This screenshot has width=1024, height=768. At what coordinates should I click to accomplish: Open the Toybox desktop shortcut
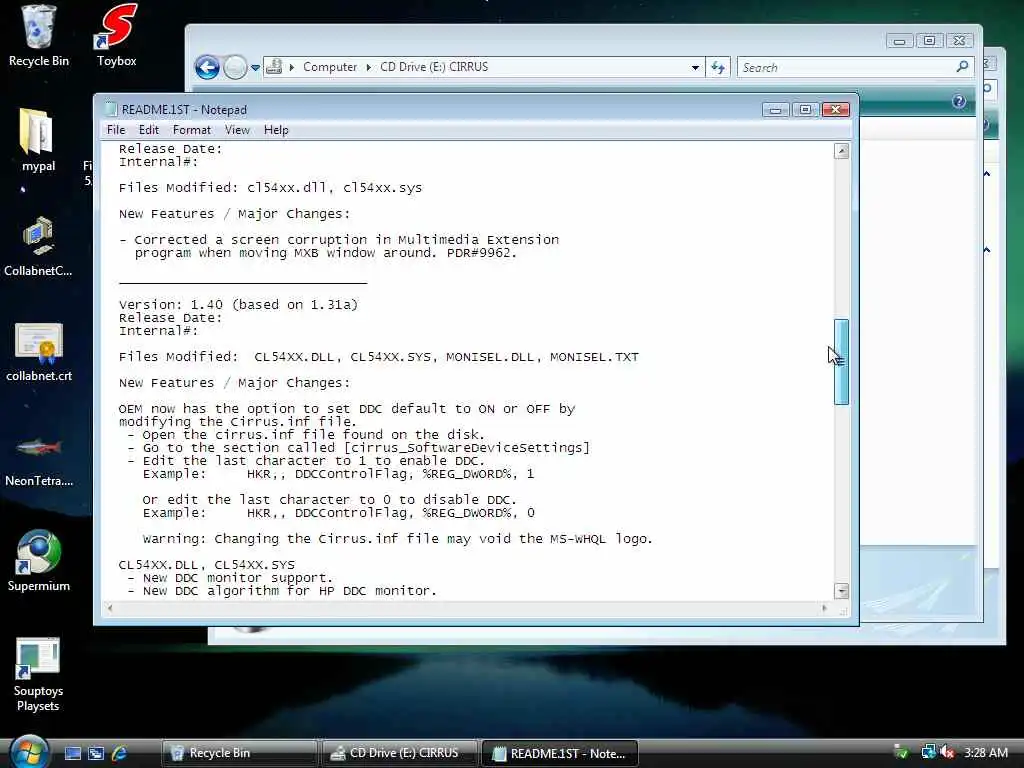116,36
